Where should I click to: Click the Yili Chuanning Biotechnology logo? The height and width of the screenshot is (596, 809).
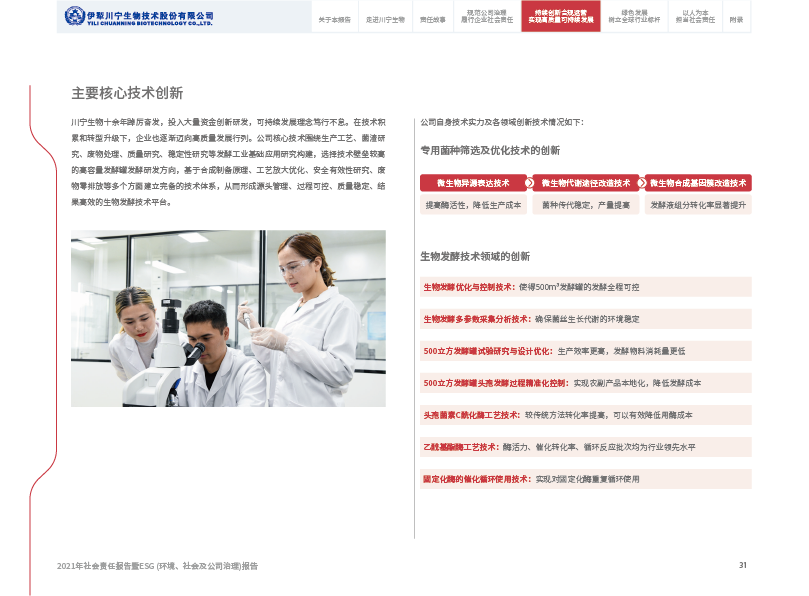tap(139, 17)
